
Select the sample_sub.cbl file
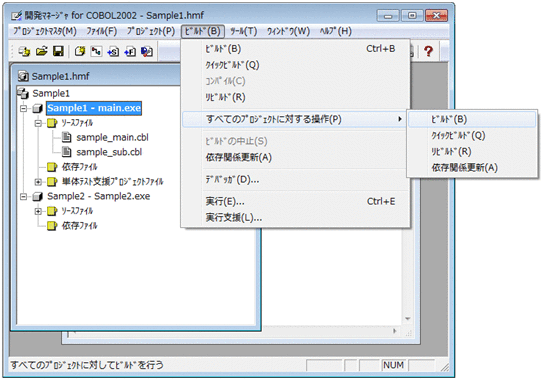point(109,152)
